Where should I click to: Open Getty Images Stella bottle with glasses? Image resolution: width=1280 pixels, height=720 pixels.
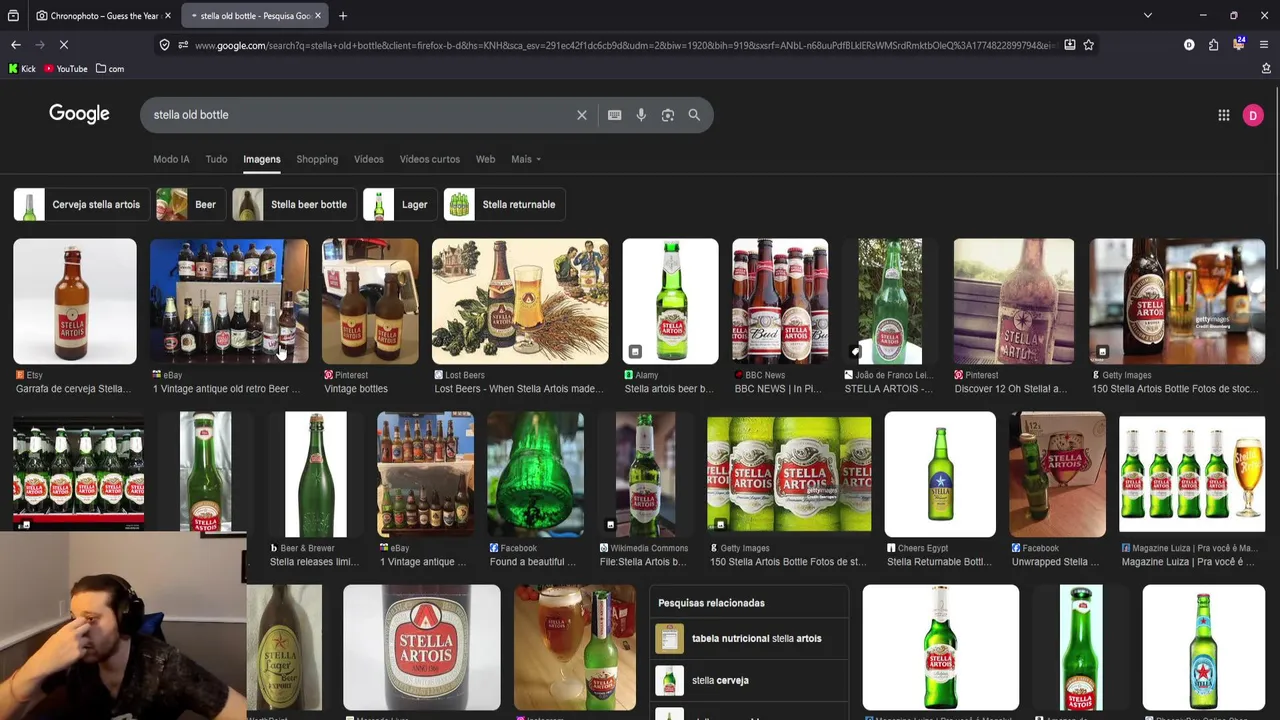pos(1177,301)
